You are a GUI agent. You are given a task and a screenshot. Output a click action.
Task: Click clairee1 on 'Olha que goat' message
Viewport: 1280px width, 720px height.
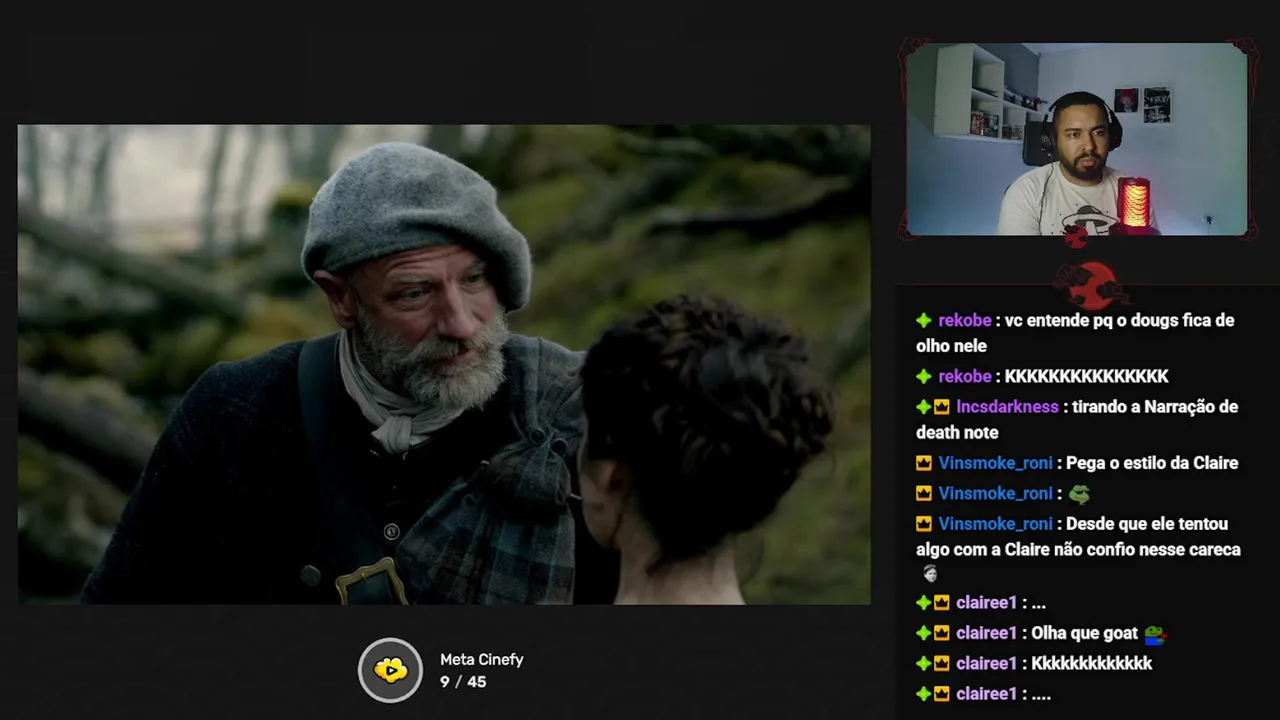click(986, 633)
